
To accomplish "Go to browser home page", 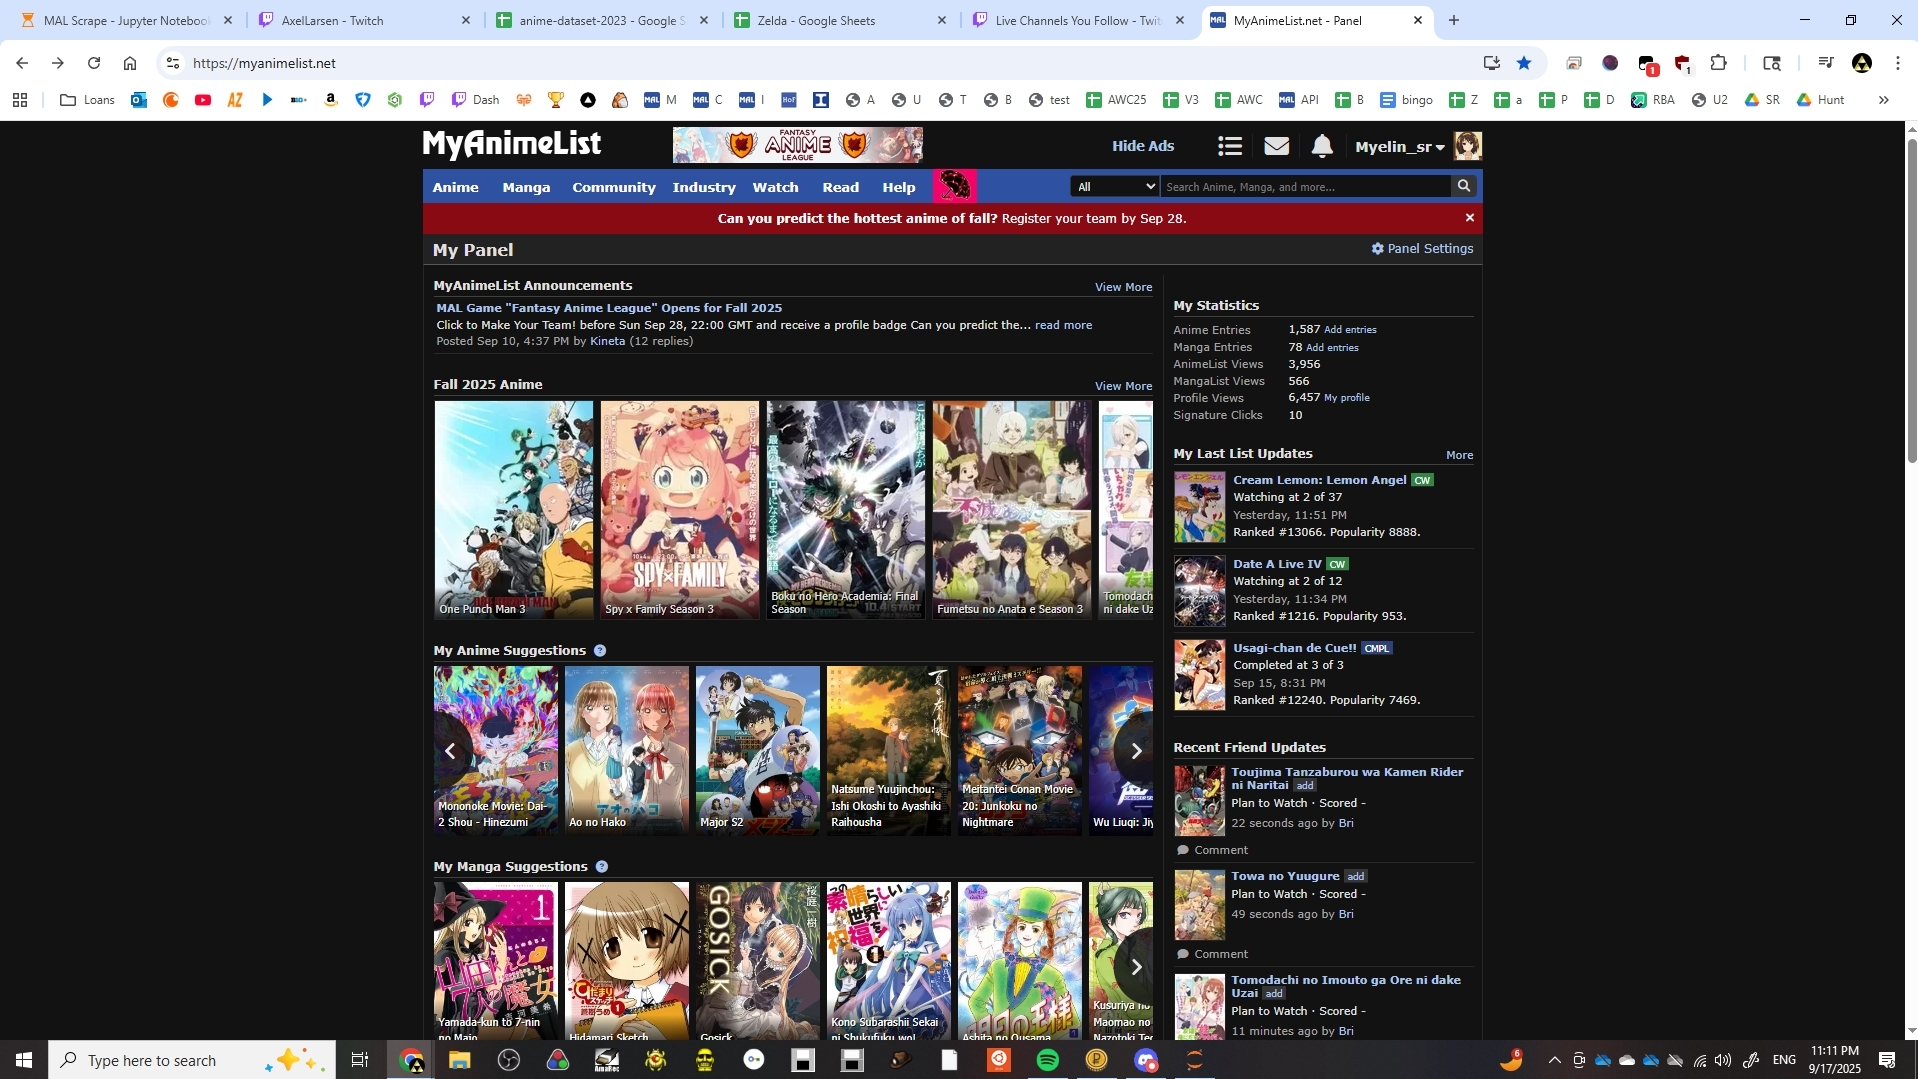I will pos(130,63).
